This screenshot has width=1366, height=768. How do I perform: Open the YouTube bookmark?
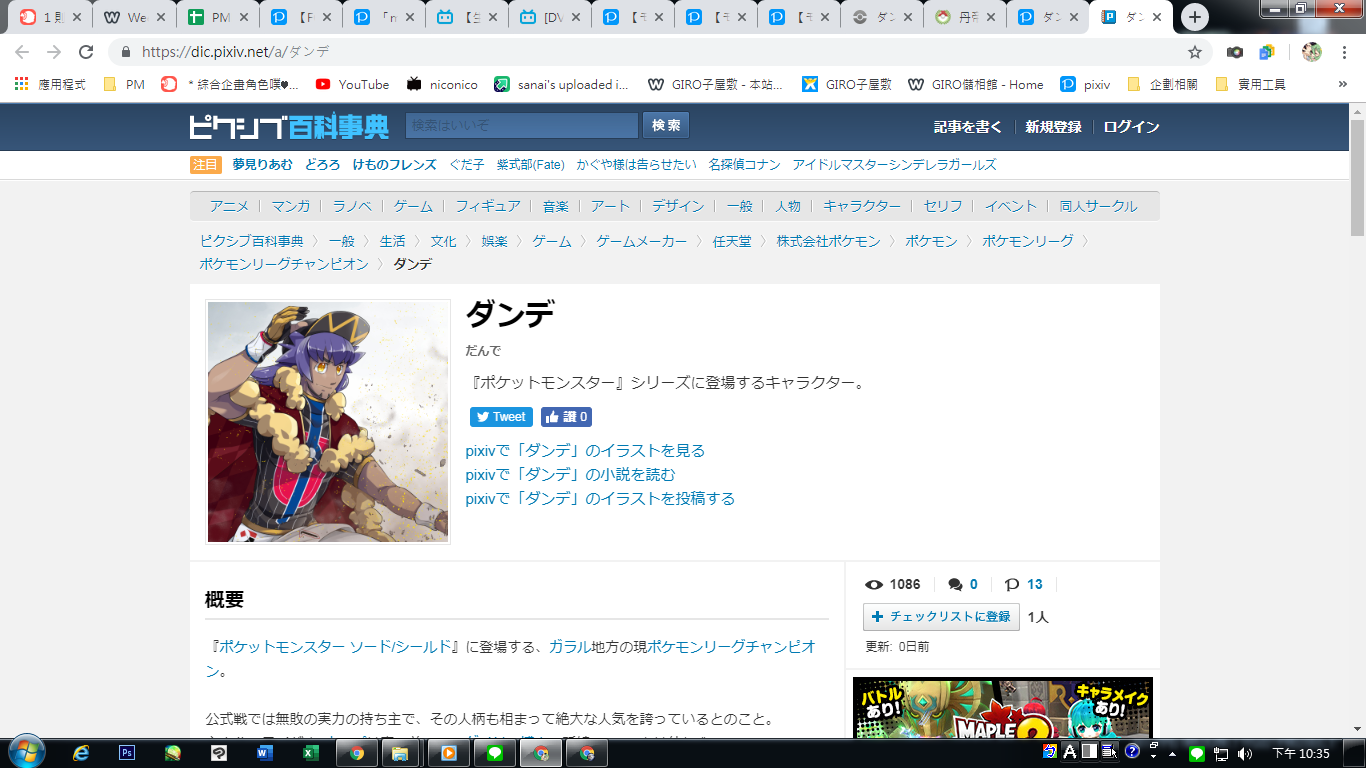point(352,85)
